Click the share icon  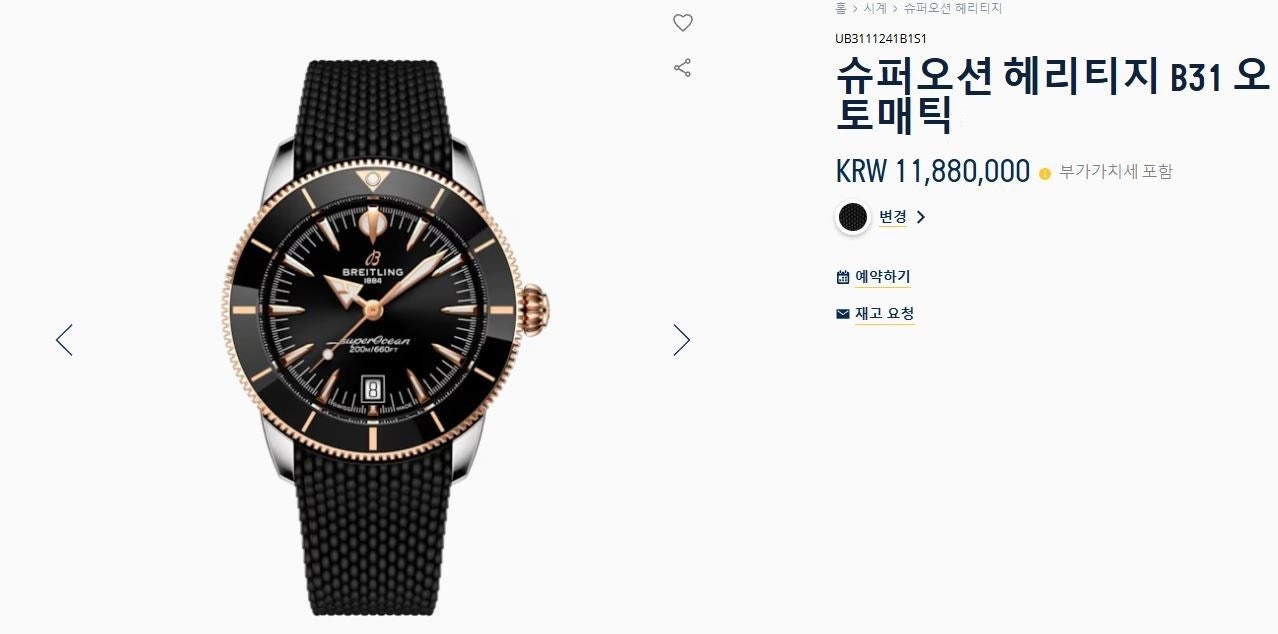coord(682,68)
